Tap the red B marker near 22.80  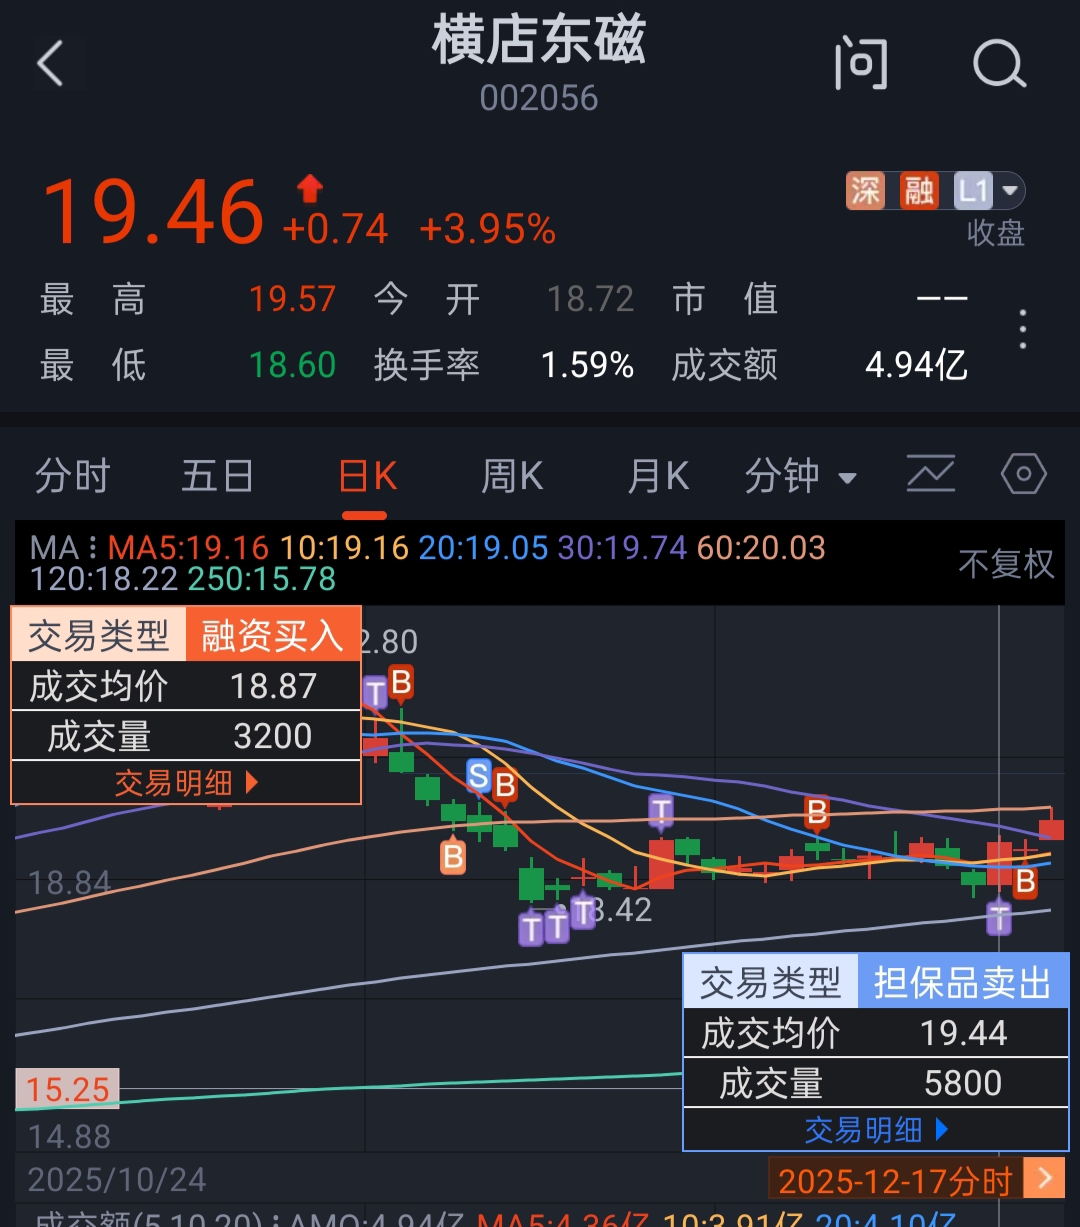[401, 683]
